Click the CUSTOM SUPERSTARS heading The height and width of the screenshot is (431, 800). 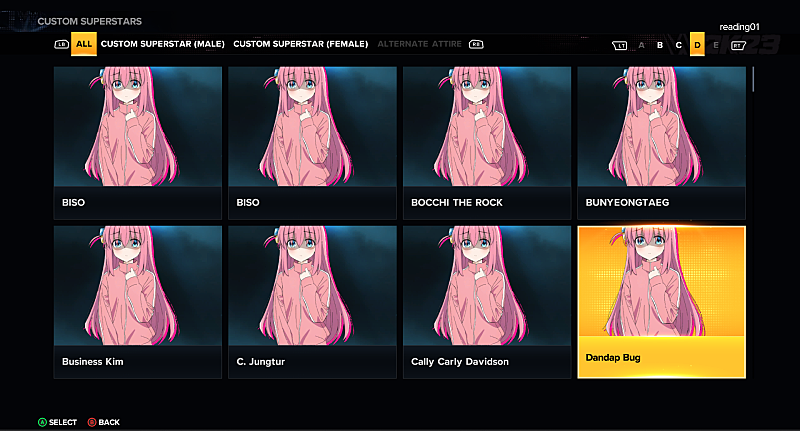(89, 21)
